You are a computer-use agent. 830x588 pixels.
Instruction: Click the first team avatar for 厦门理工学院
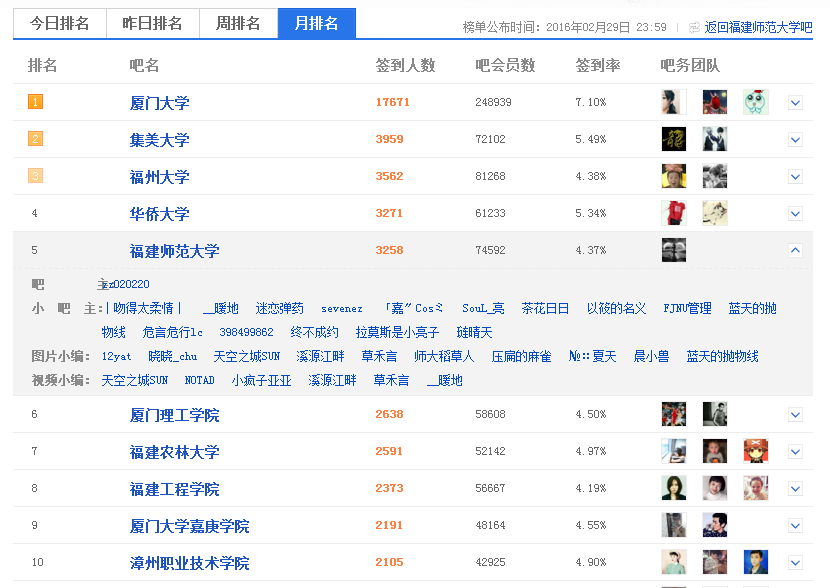pyautogui.click(x=674, y=414)
